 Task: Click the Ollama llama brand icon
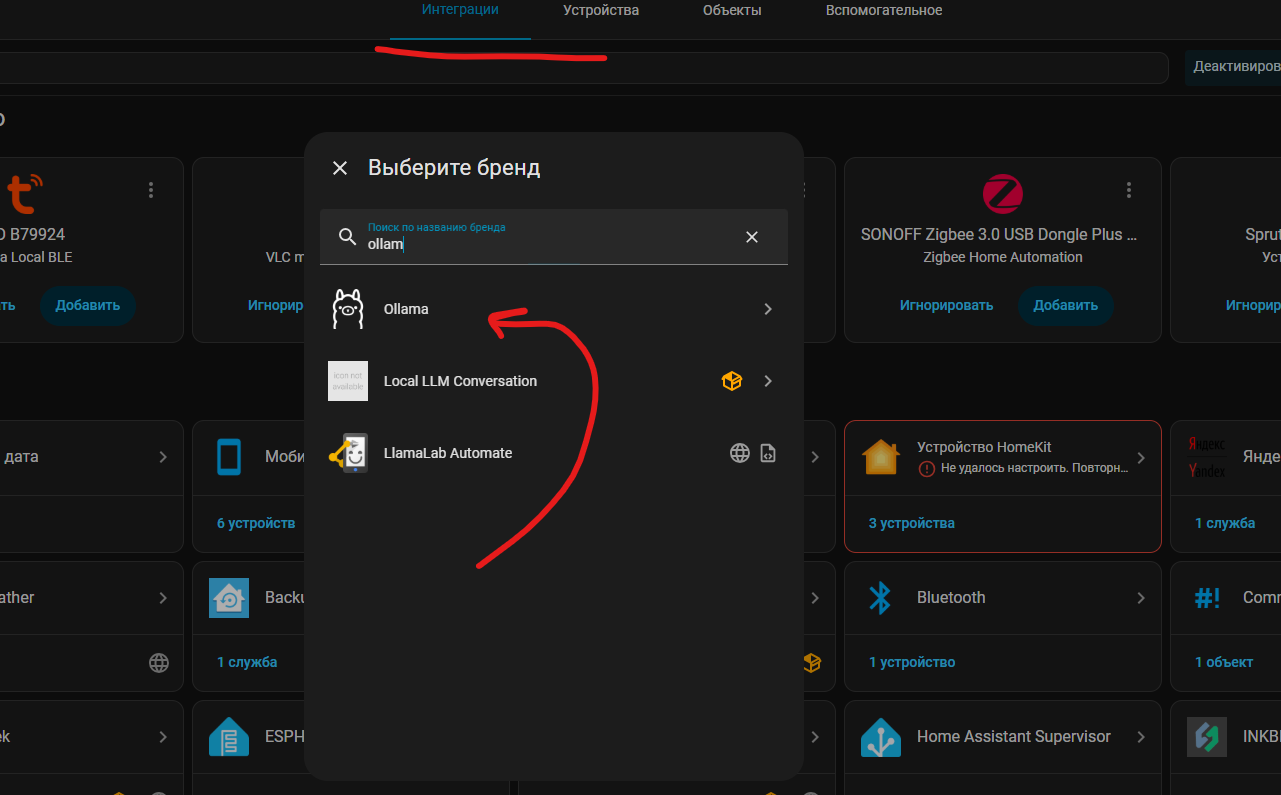click(x=347, y=309)
